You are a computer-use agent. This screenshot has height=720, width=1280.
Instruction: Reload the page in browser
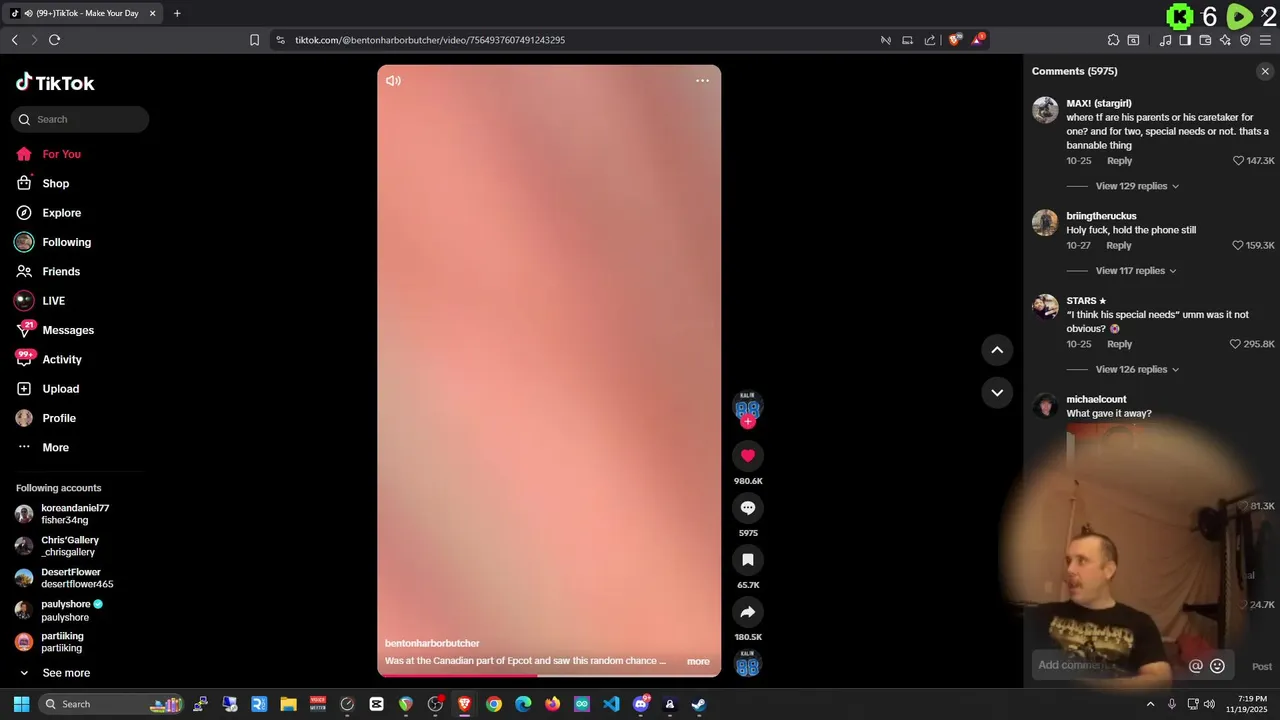point(54,40)
